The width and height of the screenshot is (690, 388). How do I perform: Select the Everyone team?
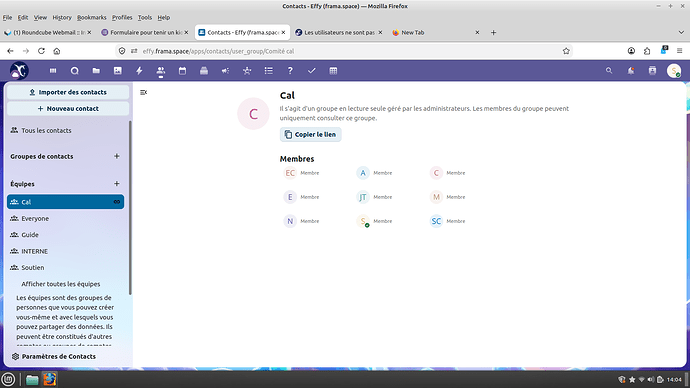point(66,218)
